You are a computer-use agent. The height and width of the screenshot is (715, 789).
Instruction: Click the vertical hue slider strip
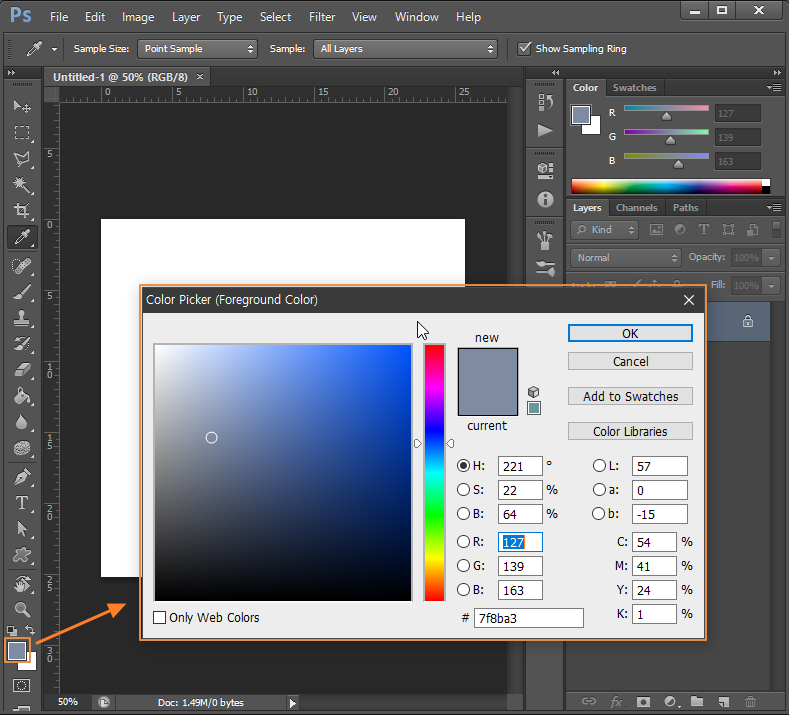coord(434,472)
